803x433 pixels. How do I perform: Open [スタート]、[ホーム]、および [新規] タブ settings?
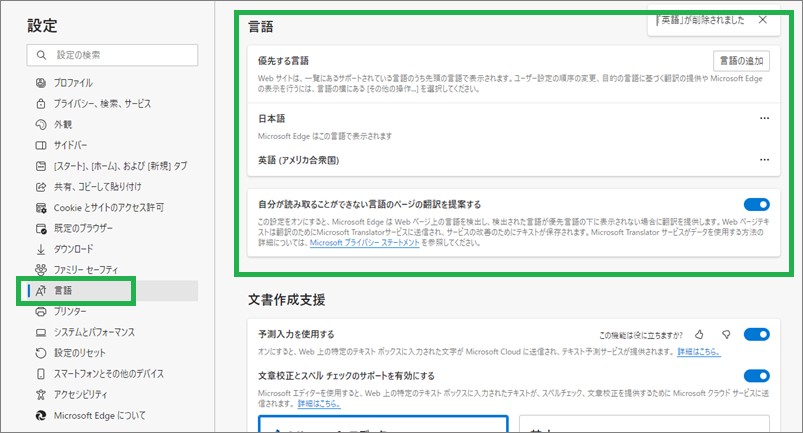(x=120, y=166)
